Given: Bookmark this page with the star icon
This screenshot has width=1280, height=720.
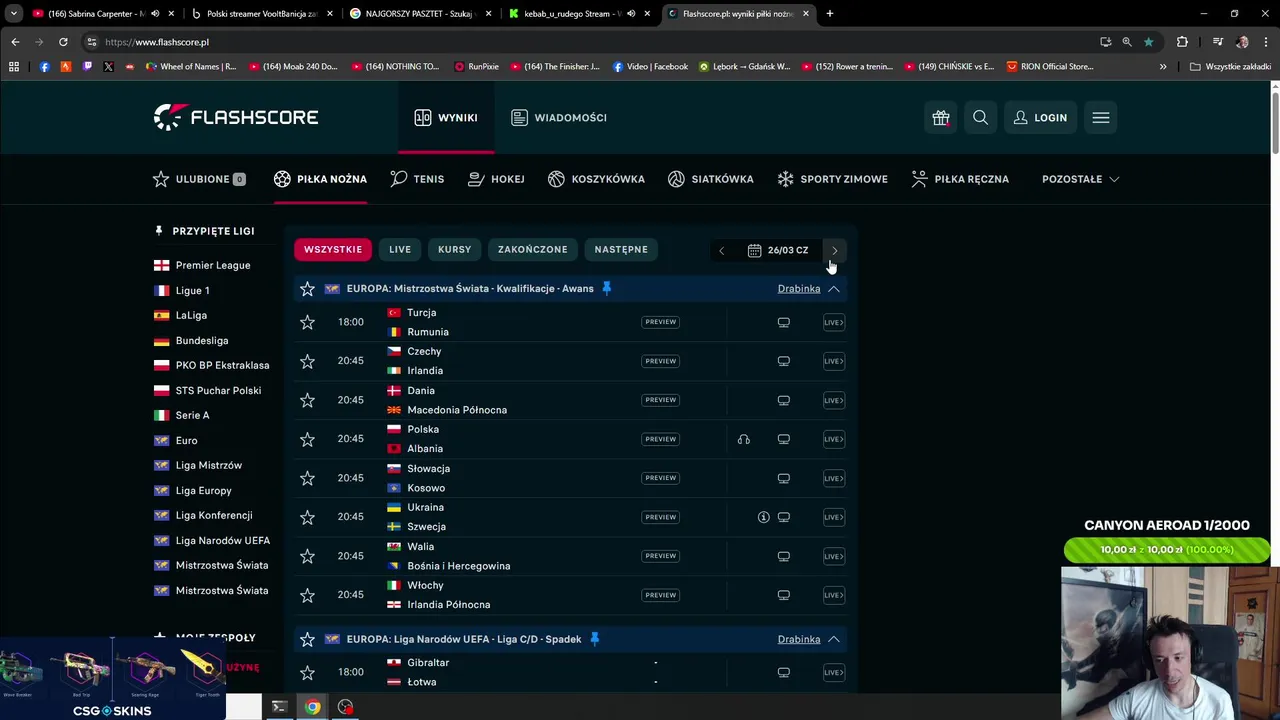Looking at the screenshot, I should [1148, 42].
